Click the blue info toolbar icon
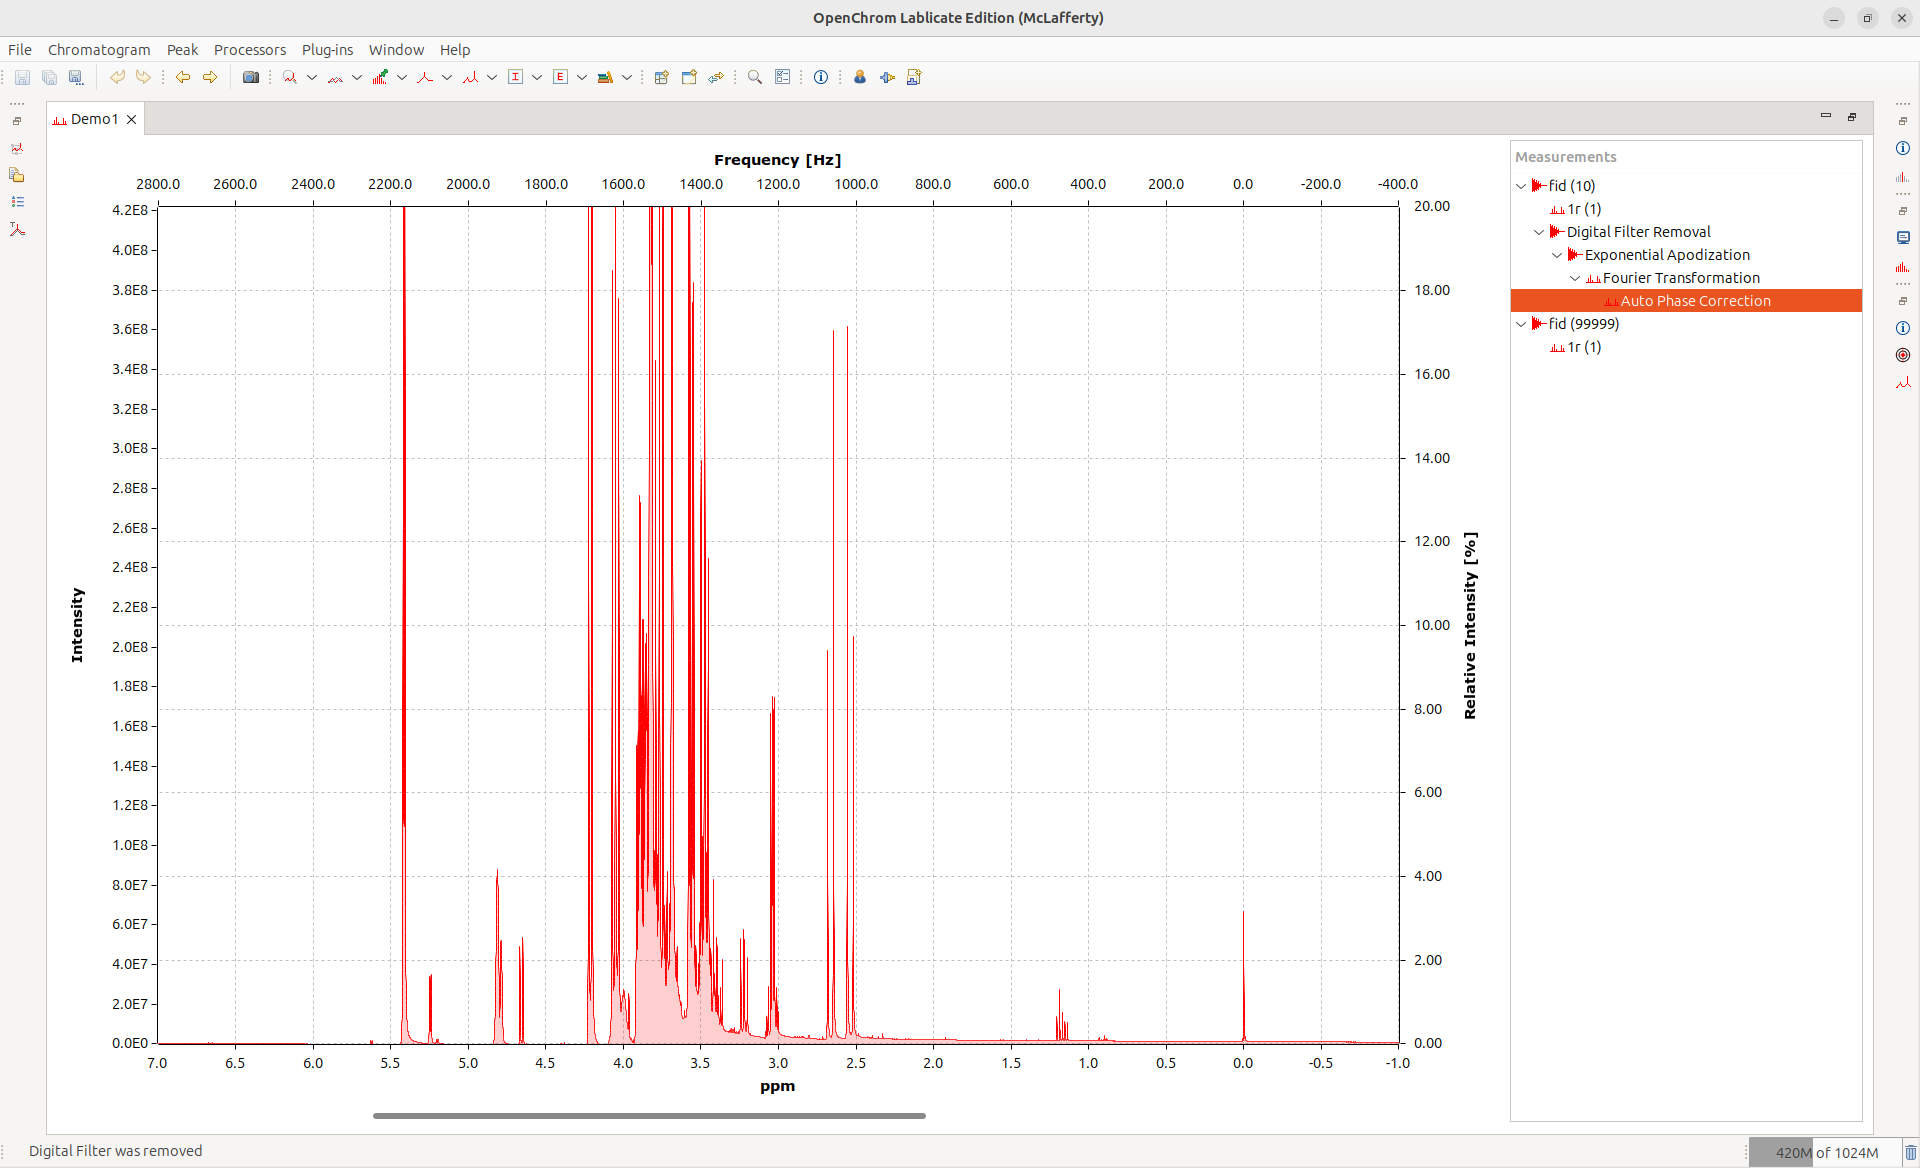The width and height of the screenshot is (1920, 1168). pyautogui.click(x=821, y=77)
